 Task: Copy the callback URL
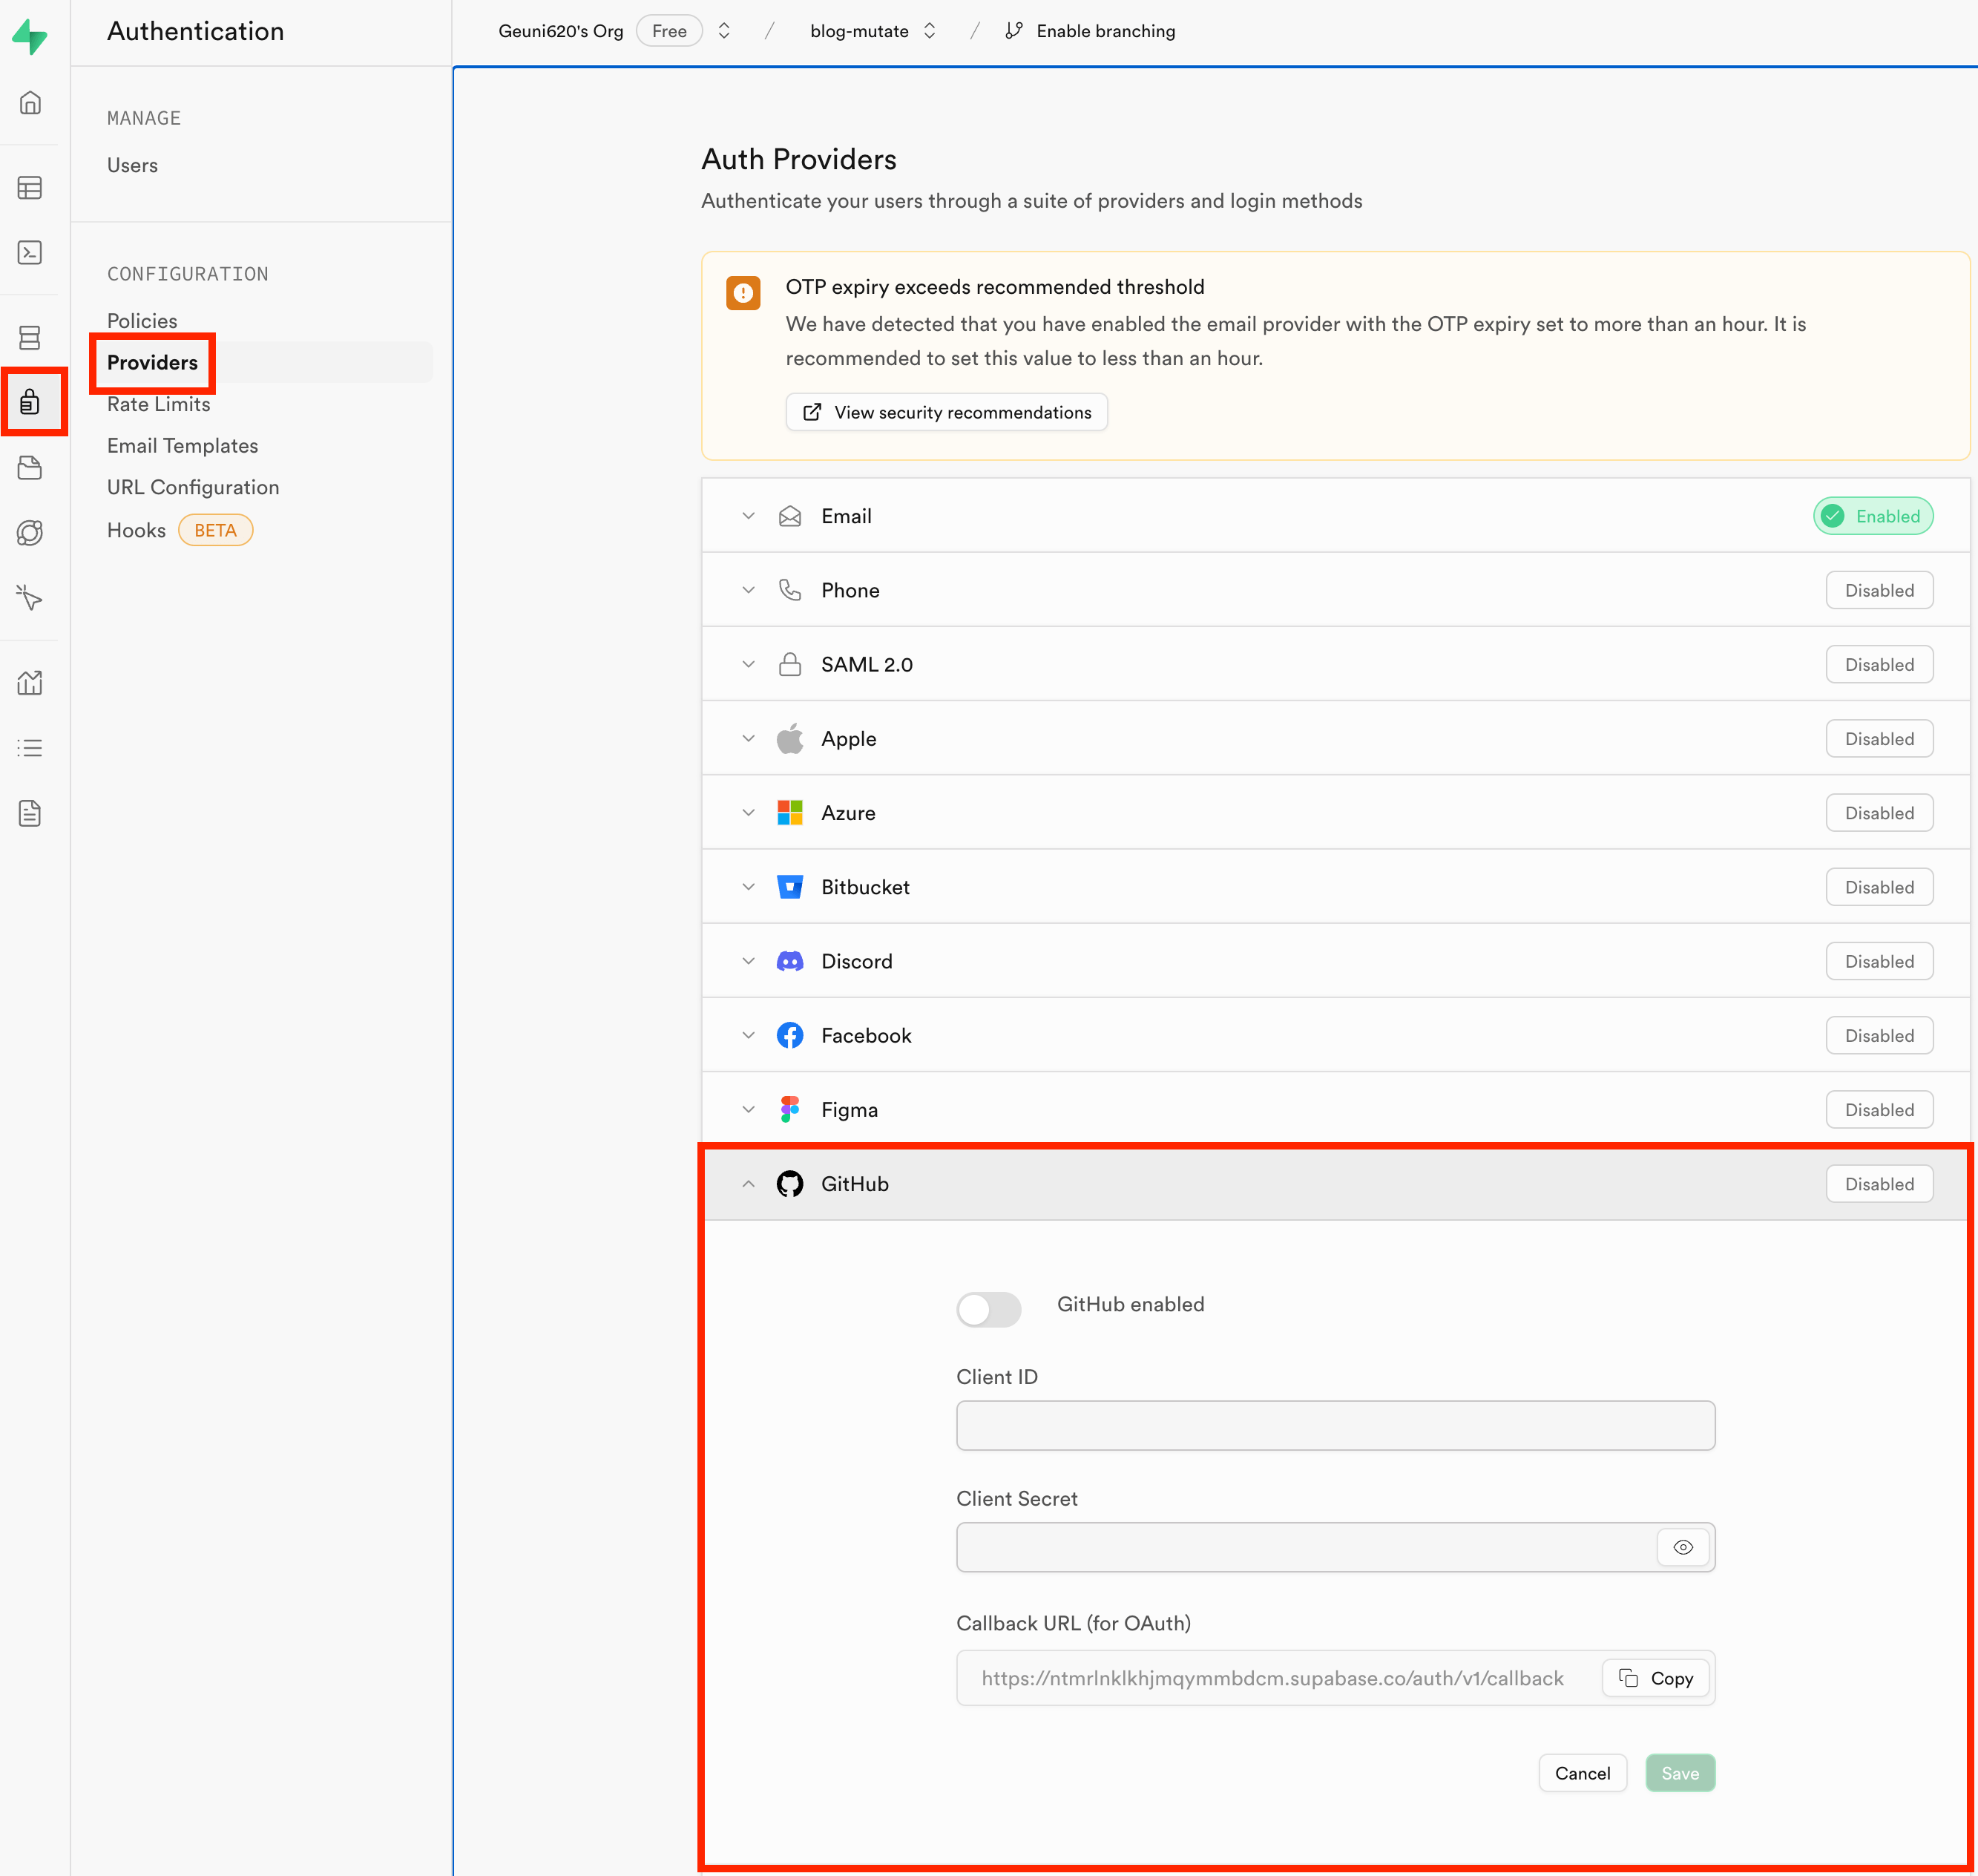pyautogui.click(x=1655, y=1678)
